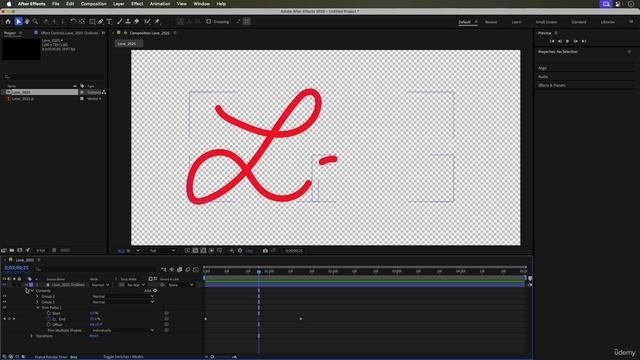Select the Zoom magnifier tool
Screen dimensions: 640x360
pyautogui.click(x=36, y=22)
